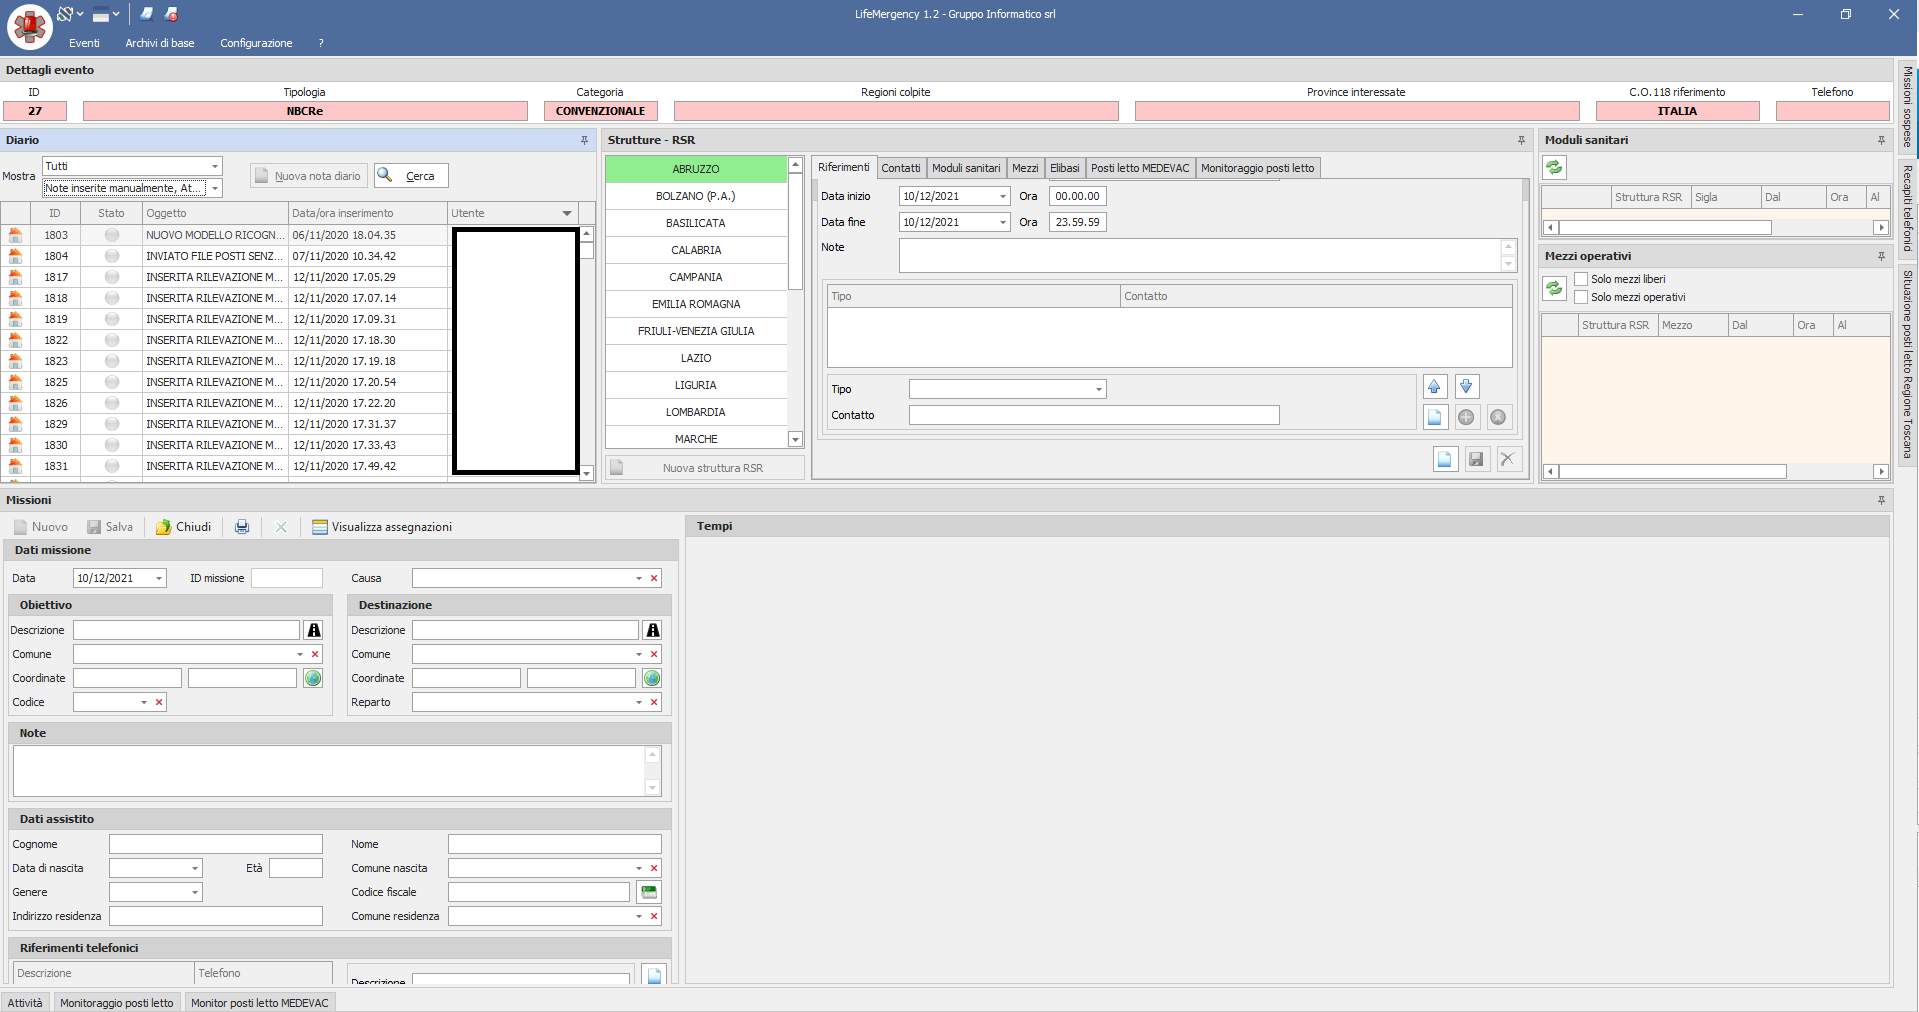Click the blue down arrow in Riferimenti
The width and height of the screenshot is (1919, 1012).
tap(1466, 387)
